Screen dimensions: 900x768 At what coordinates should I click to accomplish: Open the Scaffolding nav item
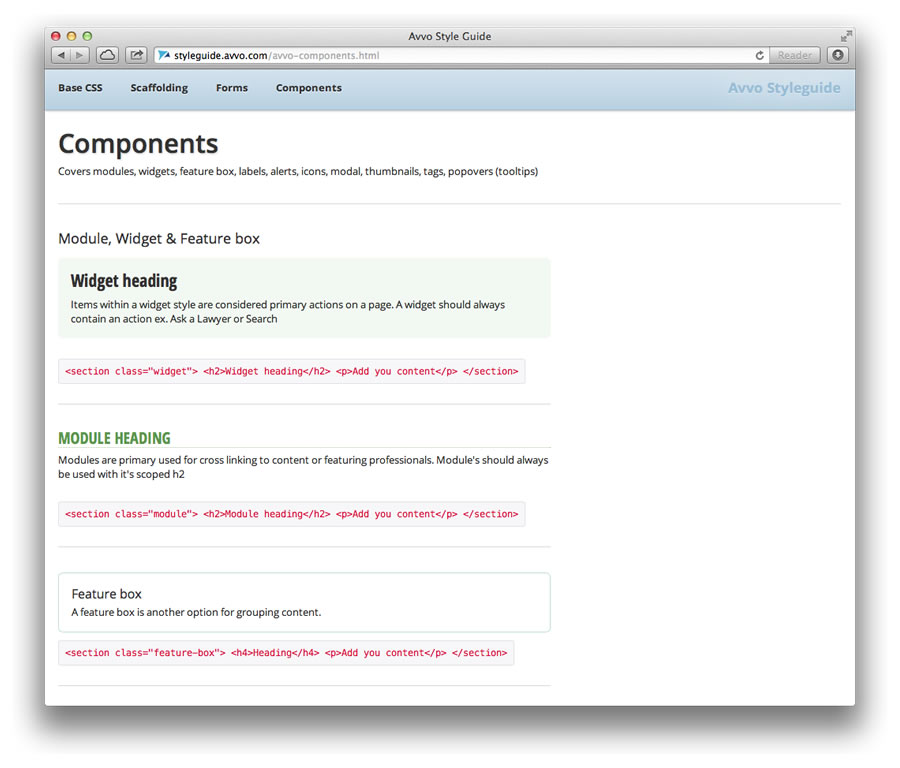pos(159,88)
